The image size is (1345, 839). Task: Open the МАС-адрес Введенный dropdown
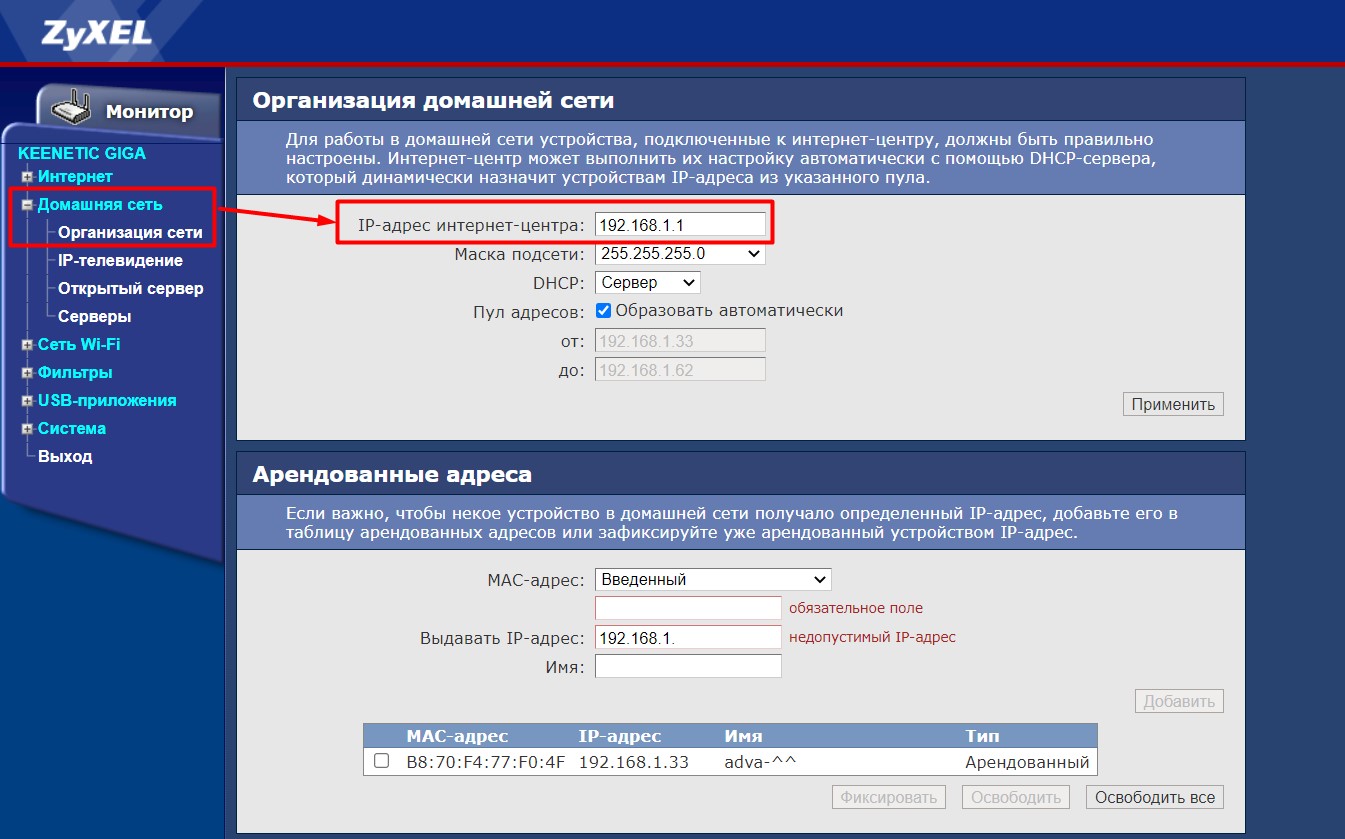[x=713, y=579]
